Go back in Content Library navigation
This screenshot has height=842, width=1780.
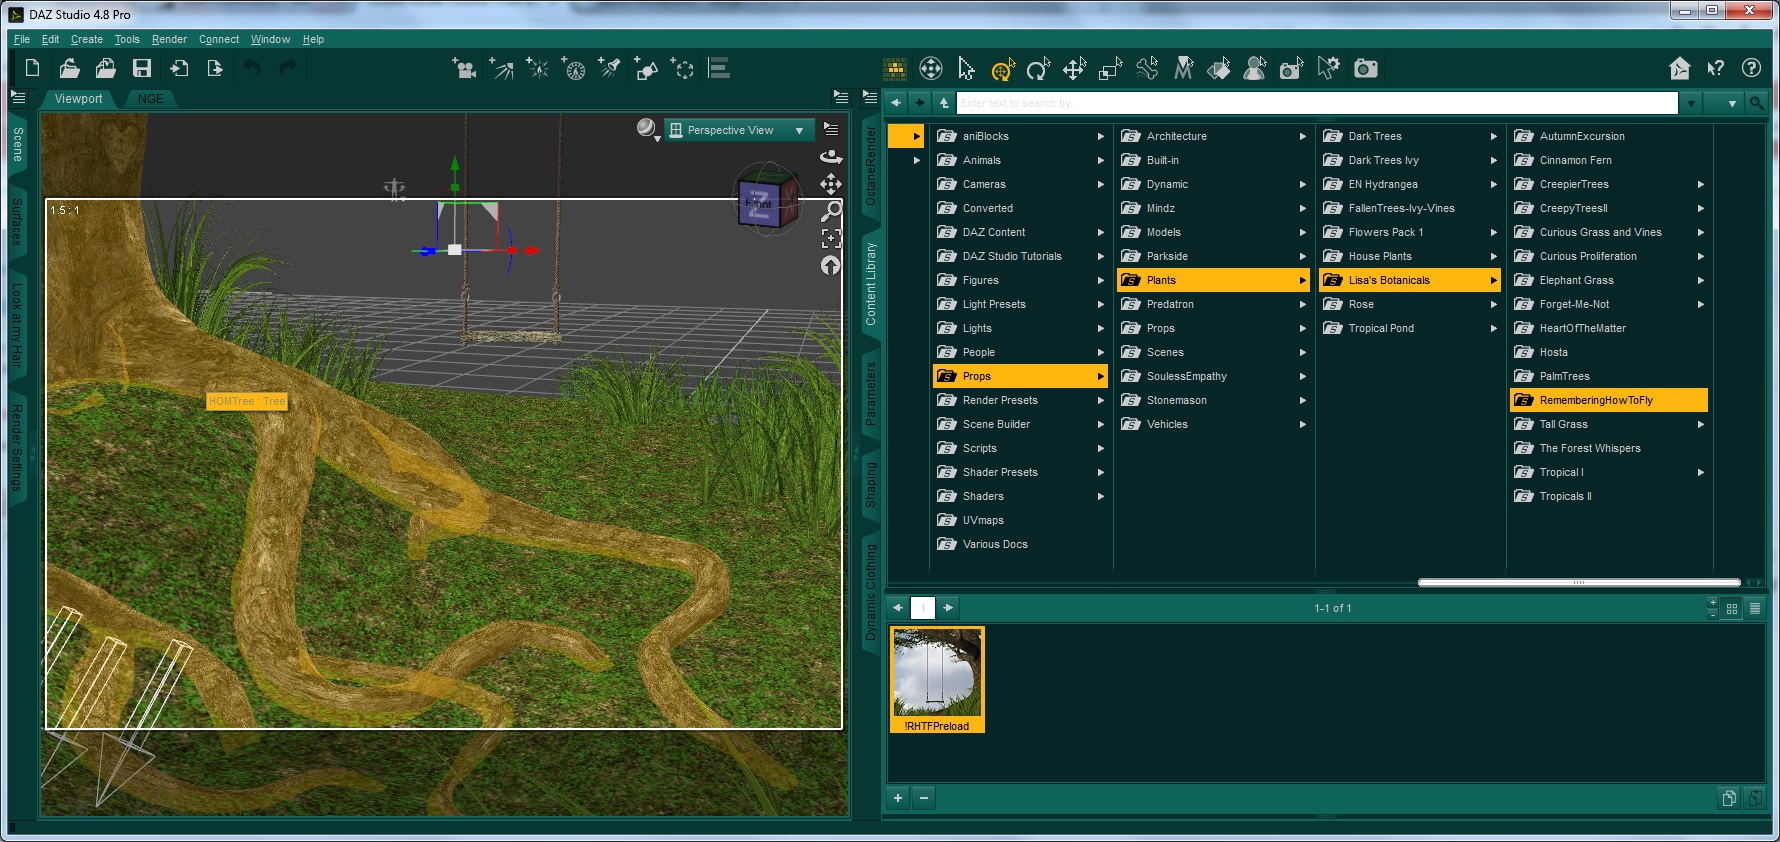(896, 103)
